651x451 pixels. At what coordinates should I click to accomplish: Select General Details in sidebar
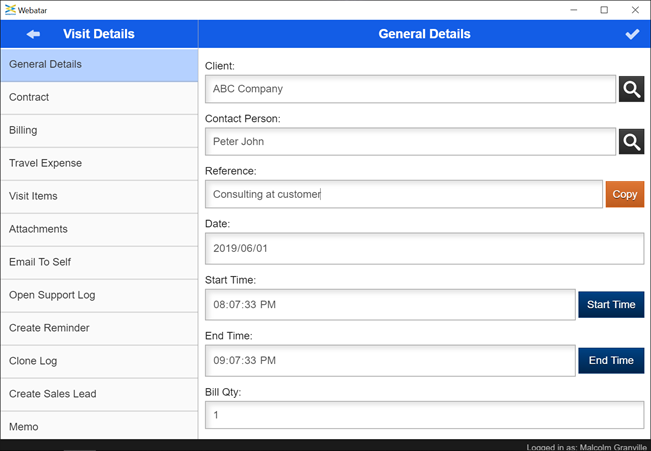tap(99, 65)
